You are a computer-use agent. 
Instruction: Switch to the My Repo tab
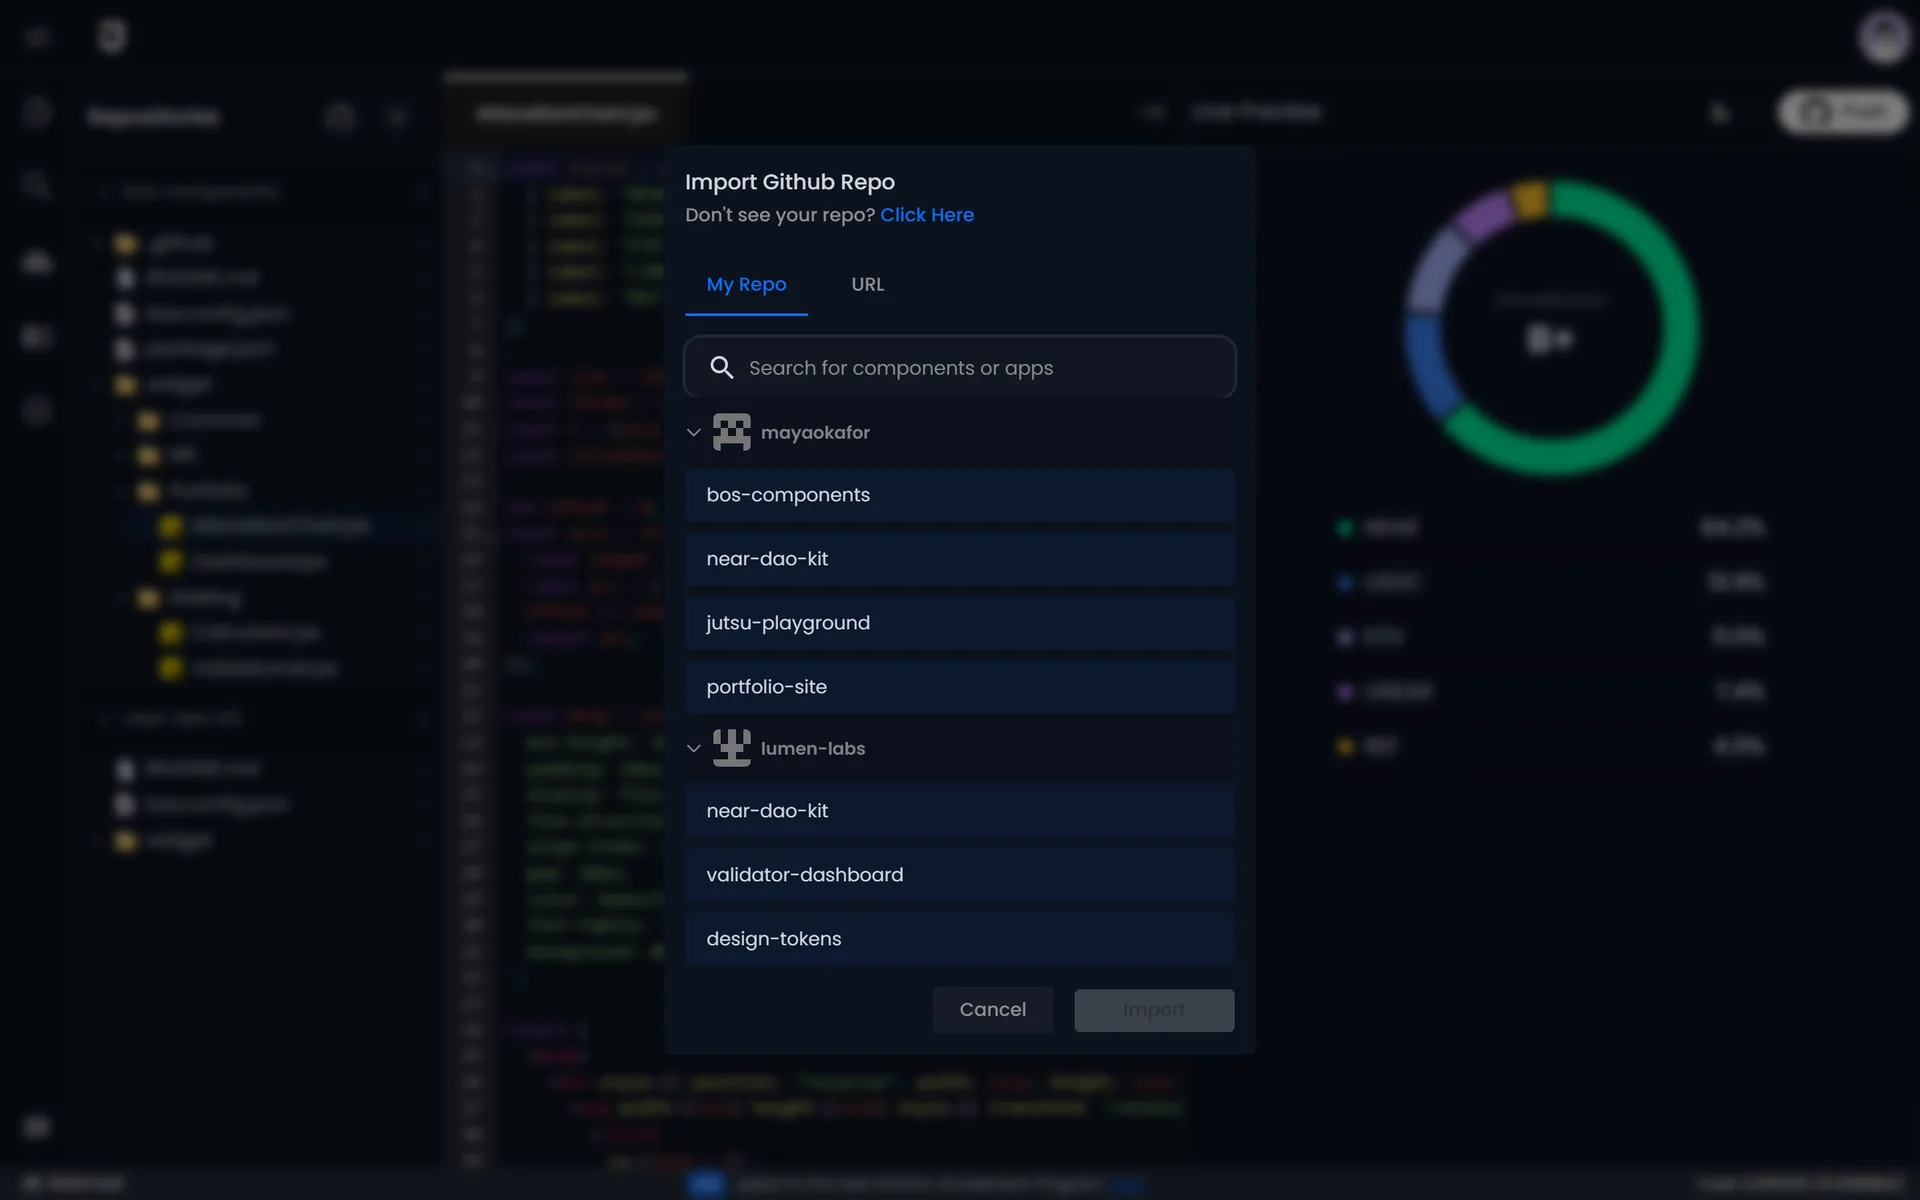click(746, 285)
